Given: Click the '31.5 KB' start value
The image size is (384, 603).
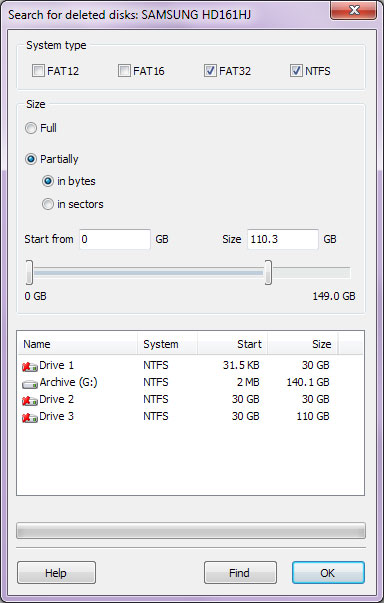Looking at the screenshot, I should tap(241, 365).
